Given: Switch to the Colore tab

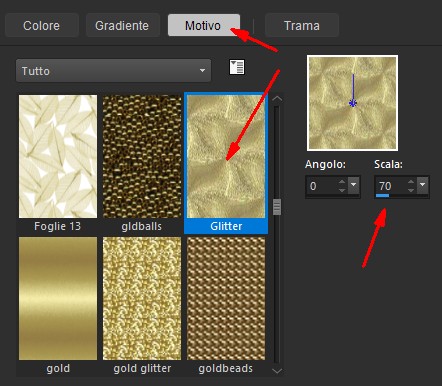Looking at the screenshot, I should coord(42,25).
